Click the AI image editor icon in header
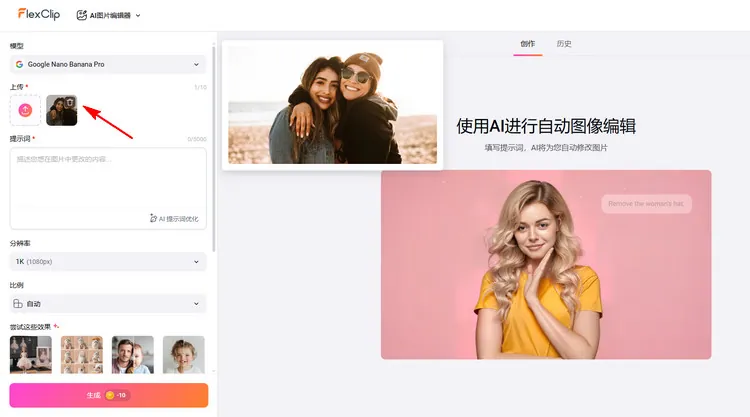This screenshot has width=750, height=417. click(x=84, y=15)
